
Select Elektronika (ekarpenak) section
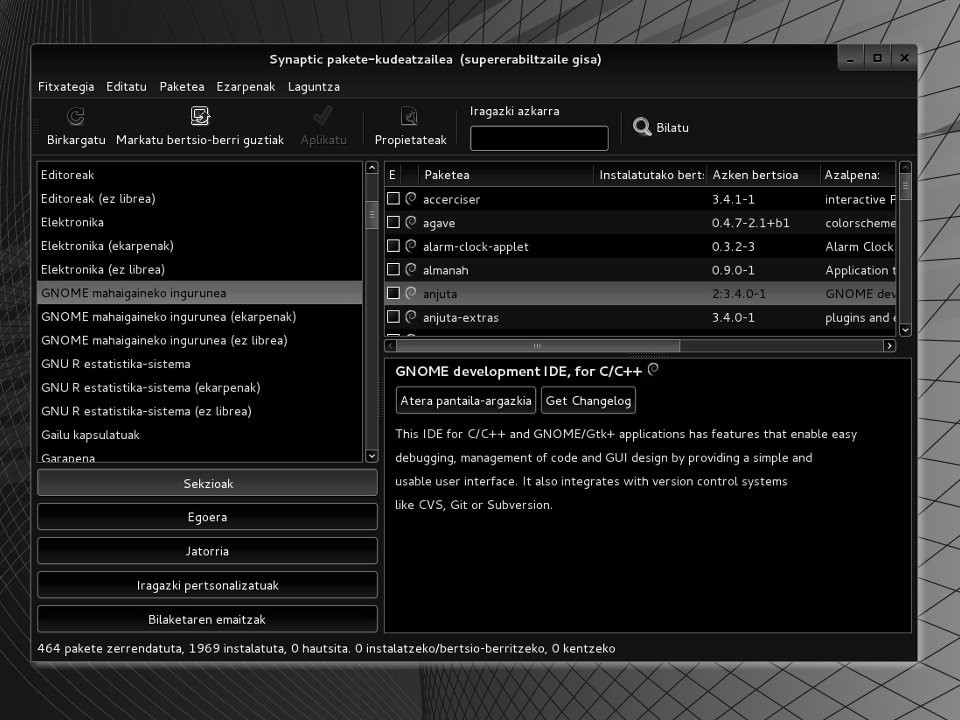pyautogui.click(x=200, y=246)
